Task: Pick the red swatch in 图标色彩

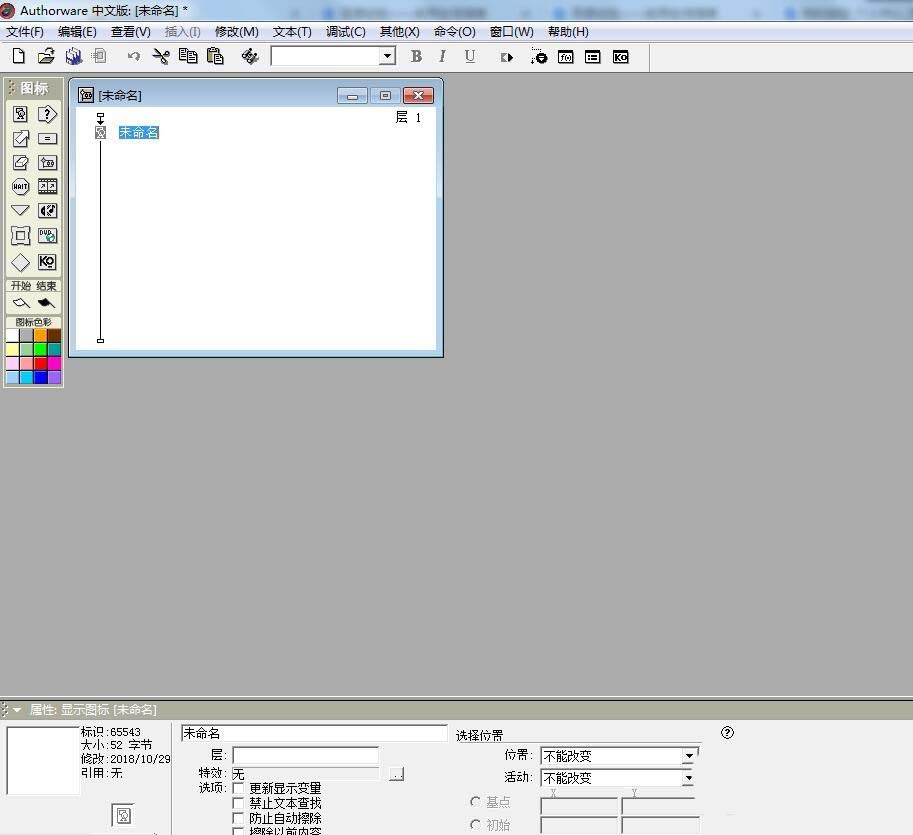Action: tap(40, 364)
